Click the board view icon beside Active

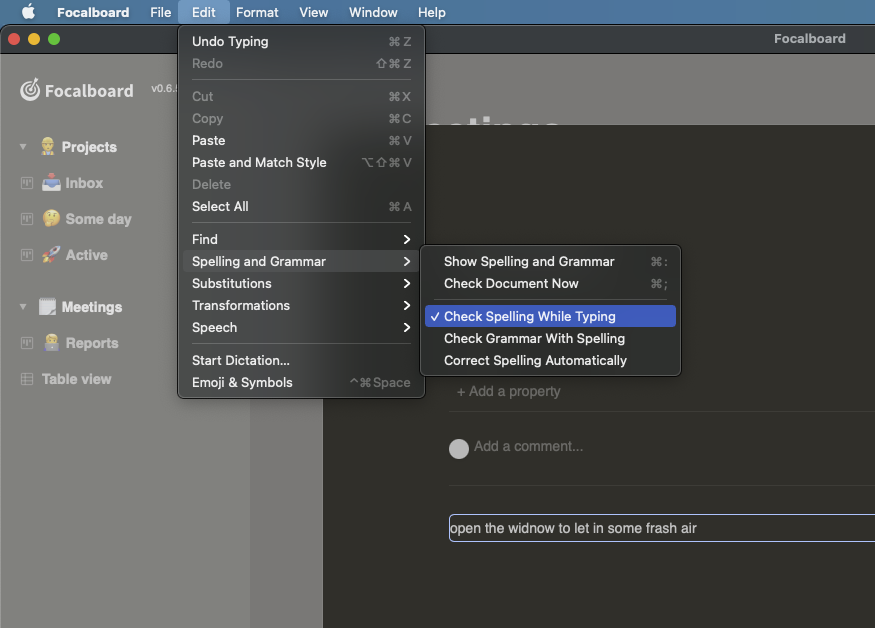pos(27,255)
